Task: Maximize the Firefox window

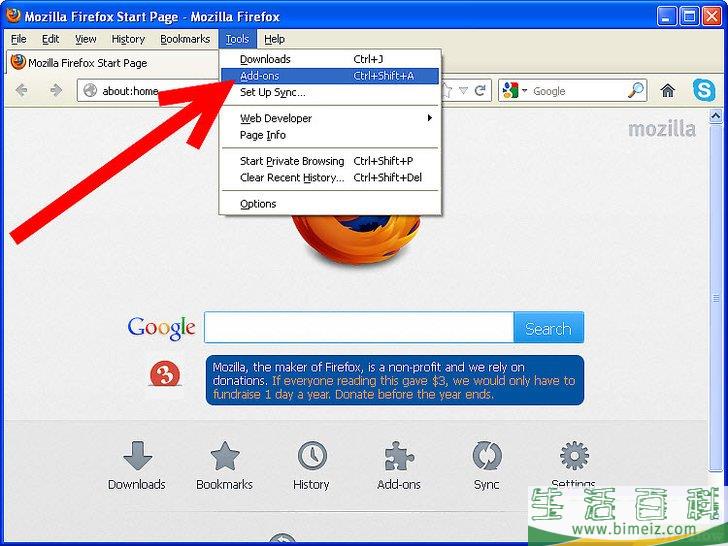Action: (x=689, y=17)
